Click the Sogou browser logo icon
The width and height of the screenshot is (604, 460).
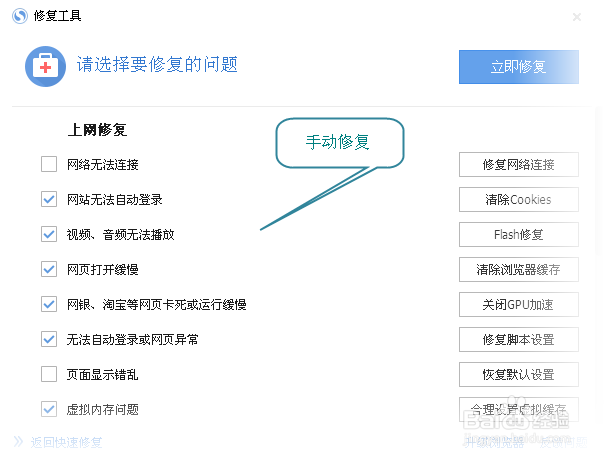tap(20, 16)
